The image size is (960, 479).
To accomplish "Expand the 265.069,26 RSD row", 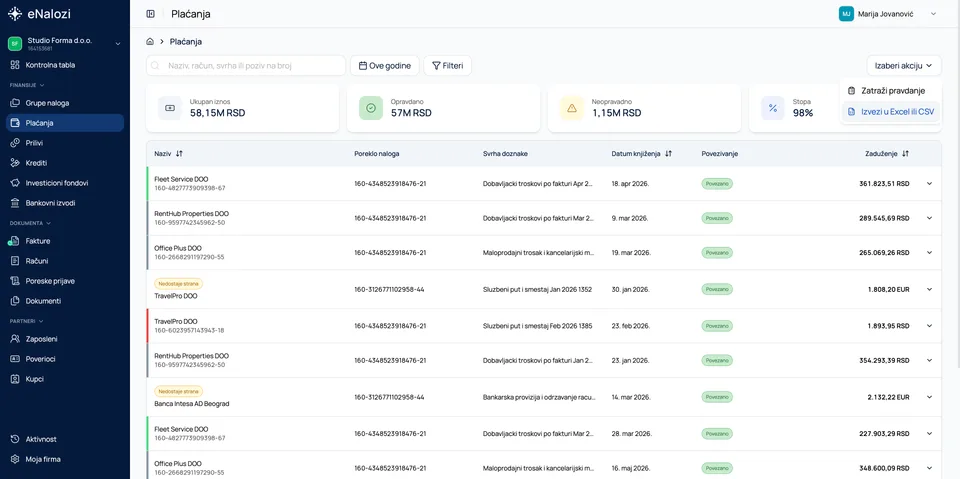I will tap(929, 252).
